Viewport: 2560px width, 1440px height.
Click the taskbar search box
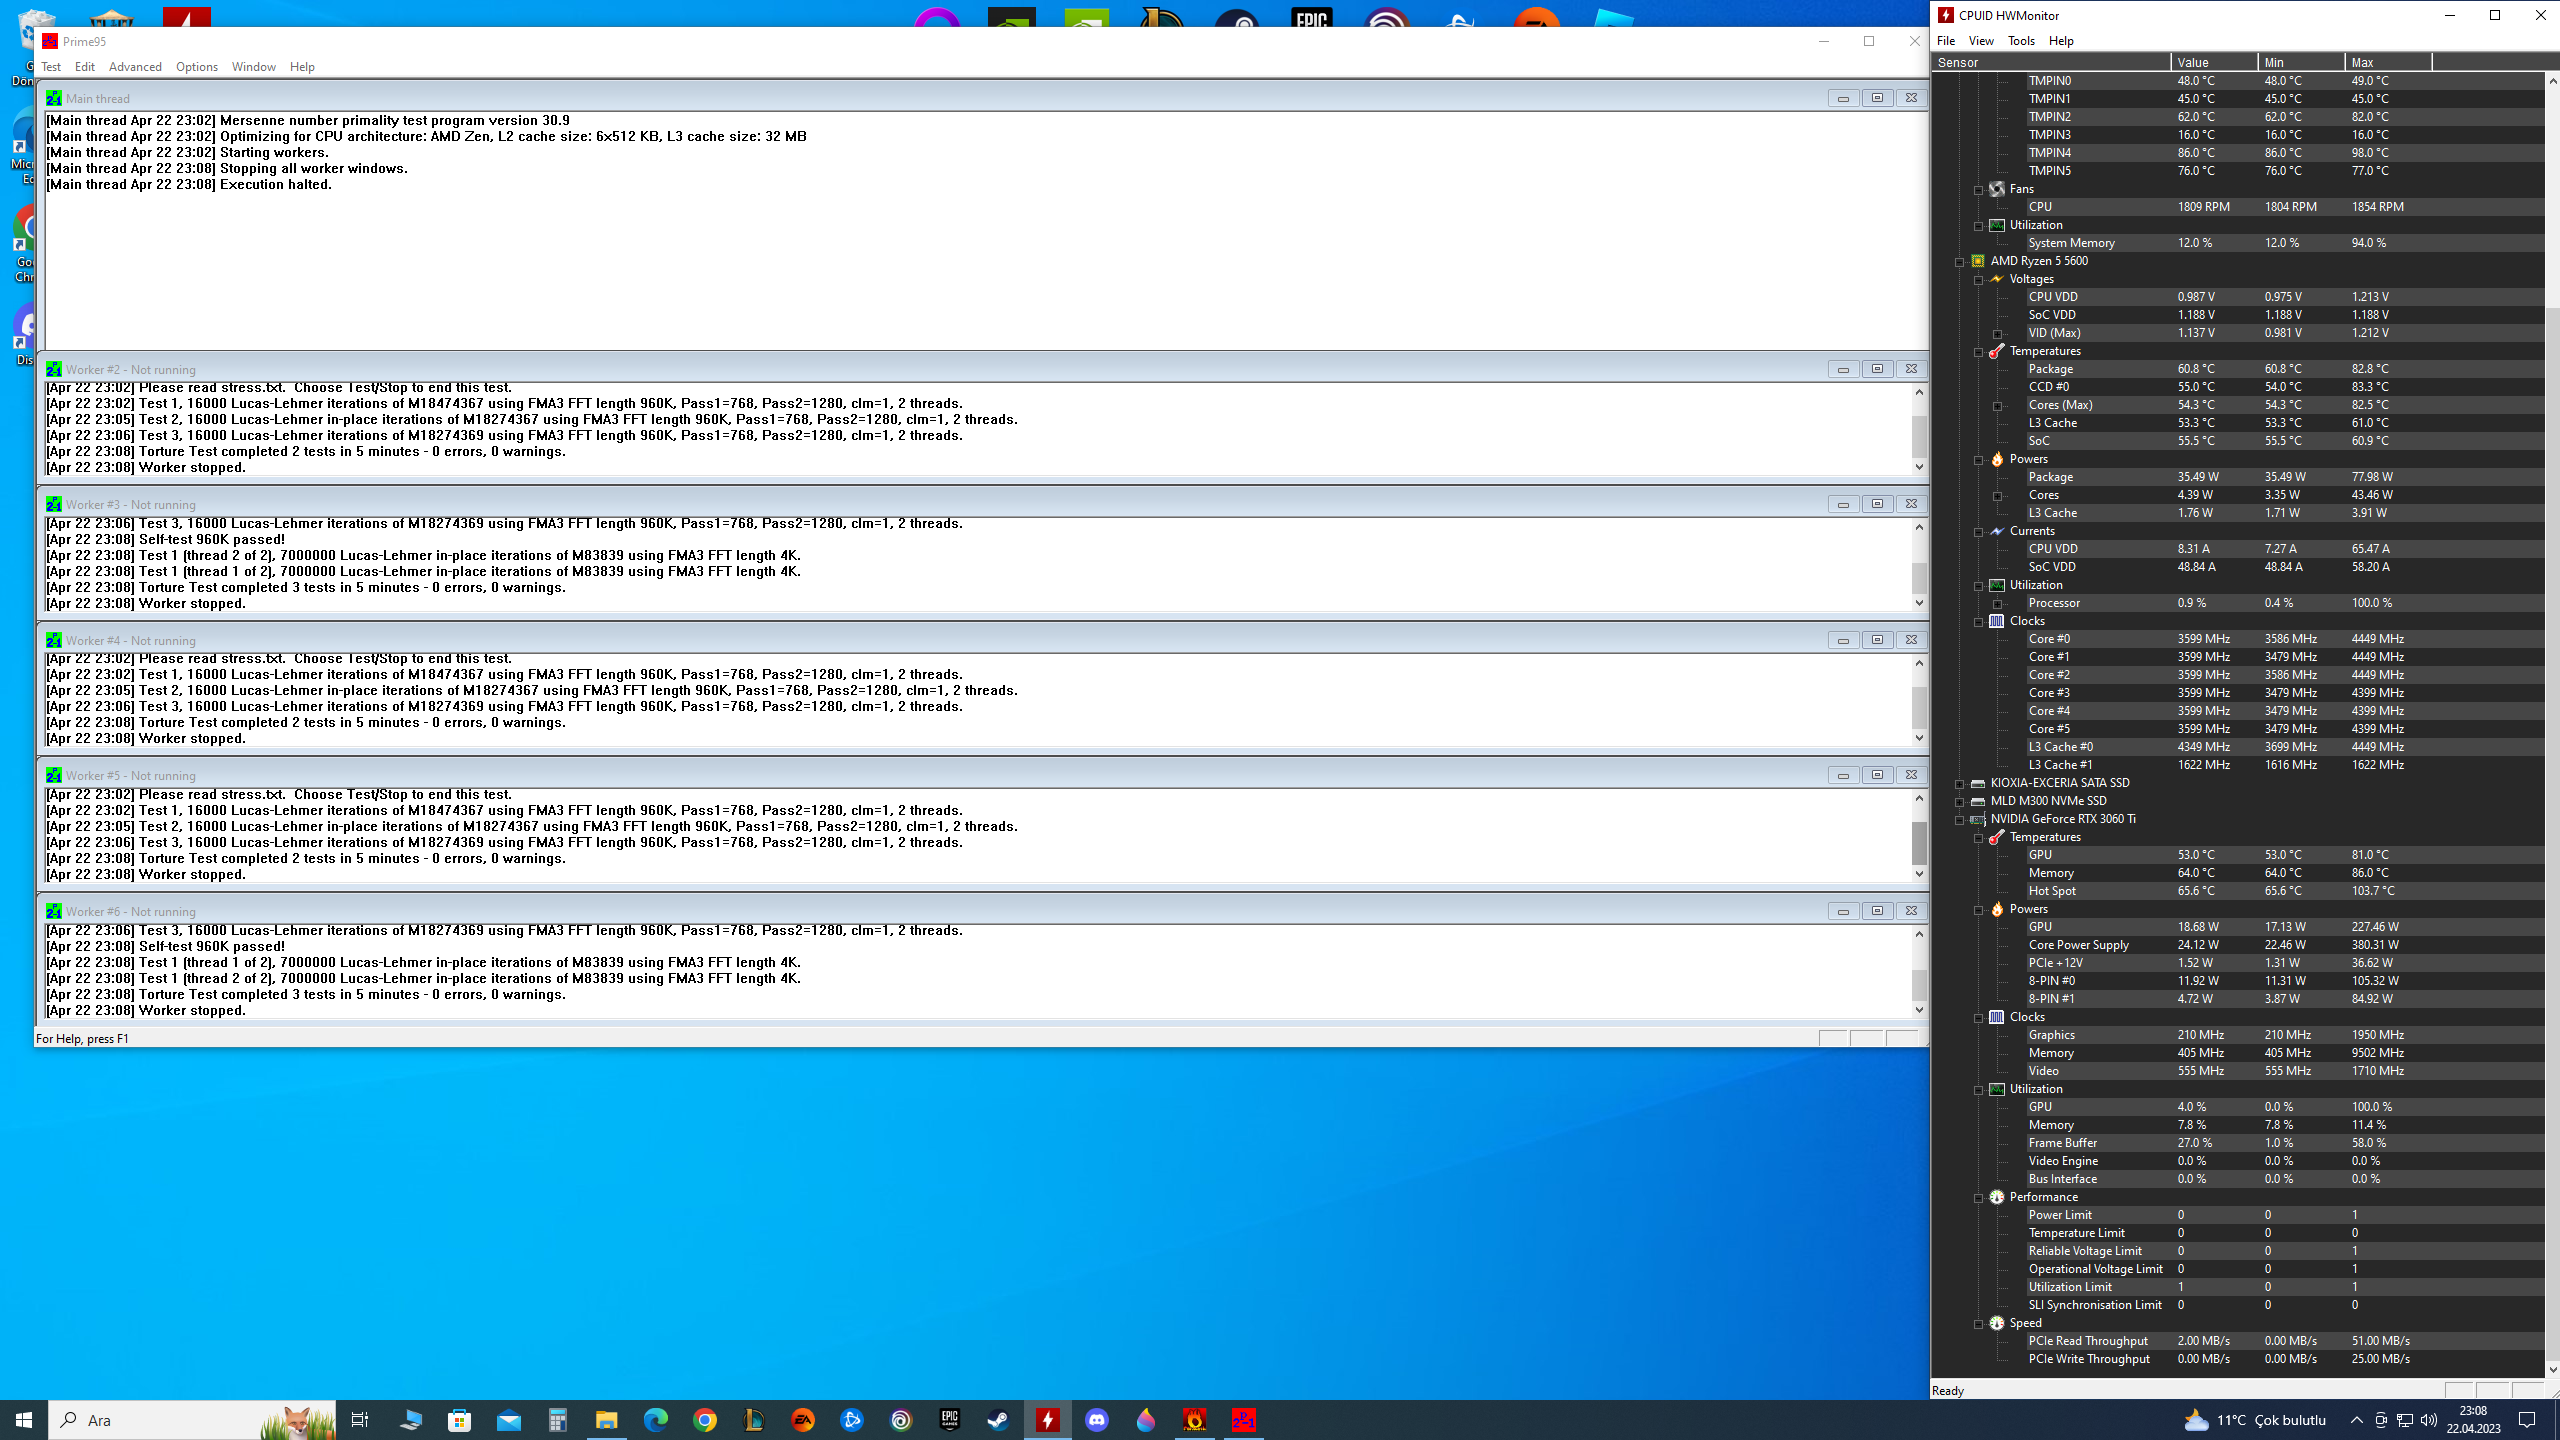(x=192, y=1420)
